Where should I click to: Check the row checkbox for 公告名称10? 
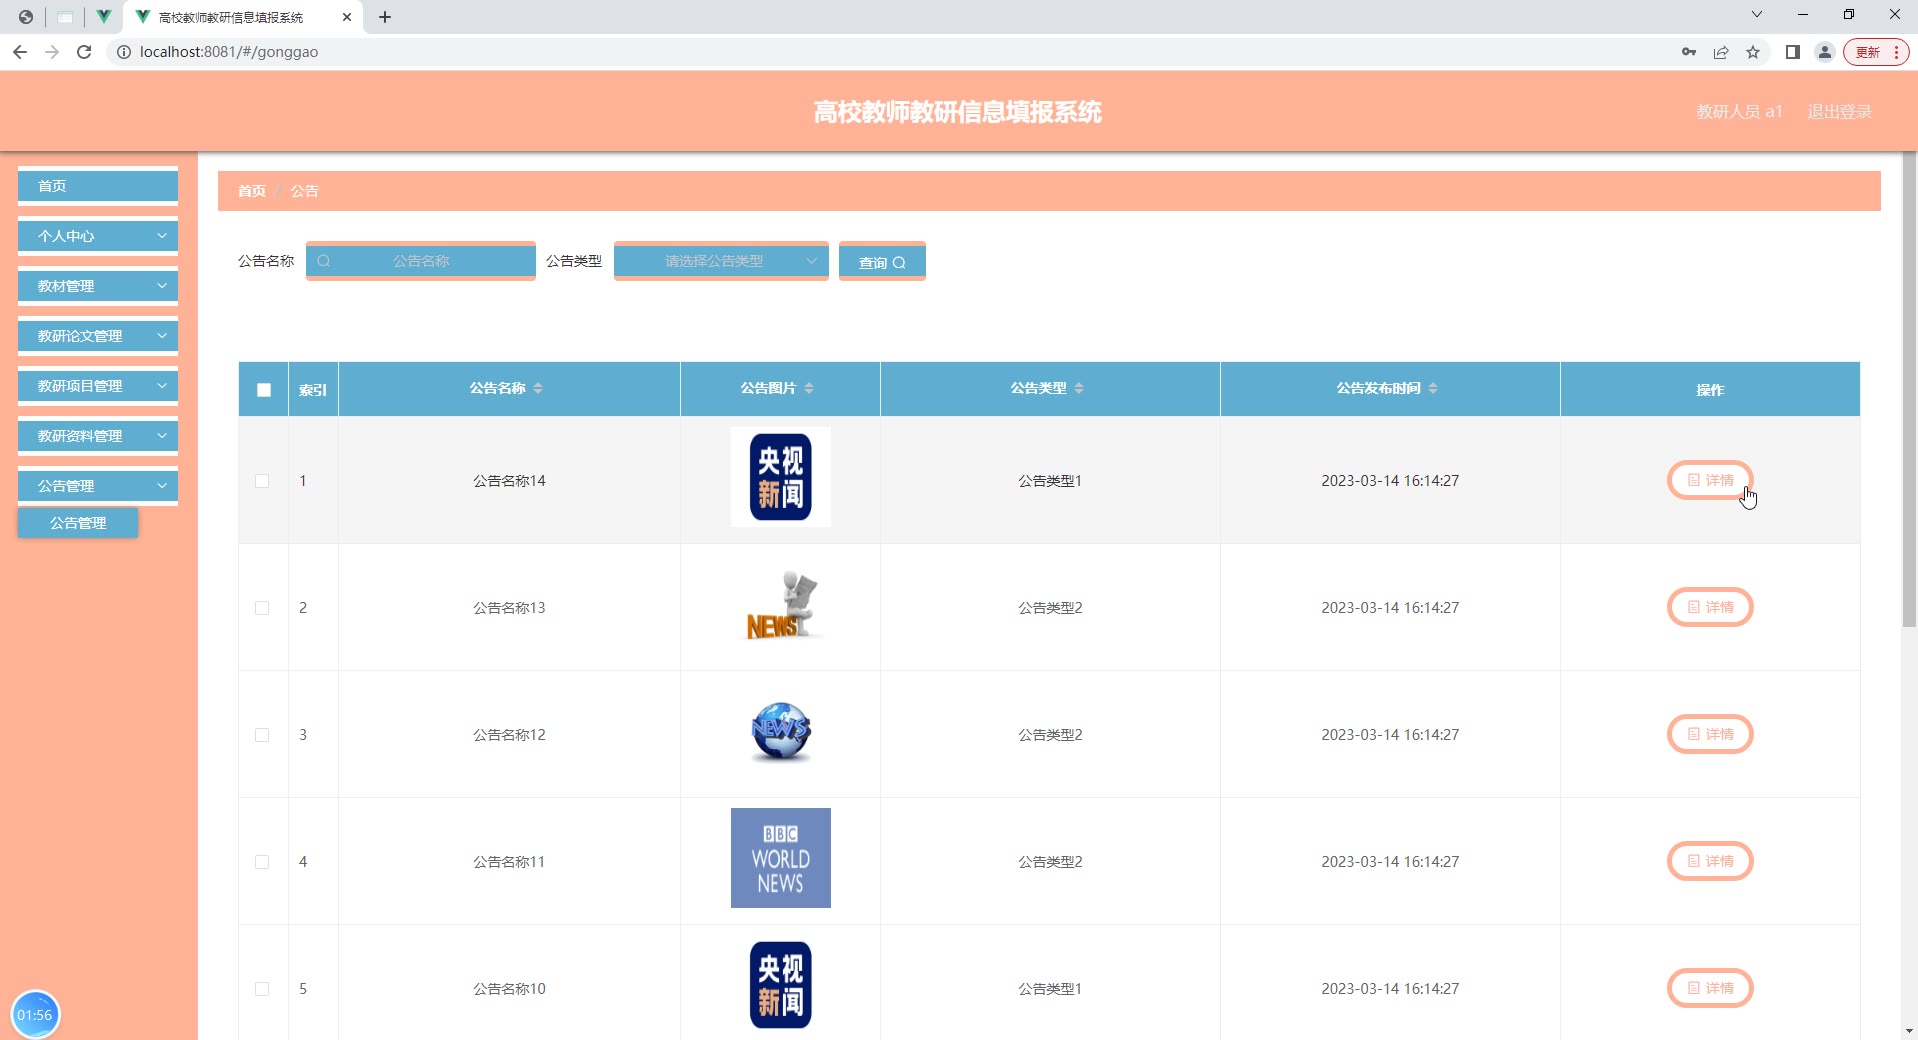(x=262, y=989)
